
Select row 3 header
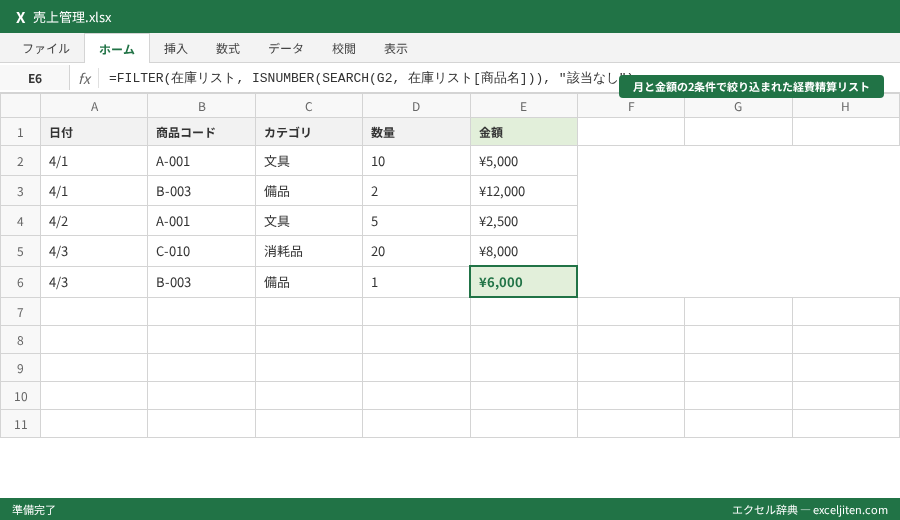tap(20, 191)
